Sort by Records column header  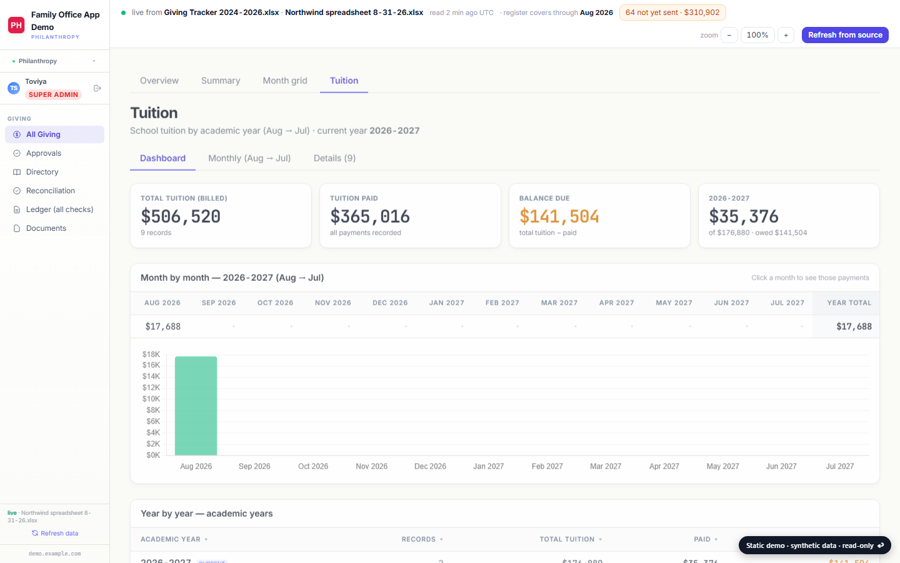(x=422, y=539)
